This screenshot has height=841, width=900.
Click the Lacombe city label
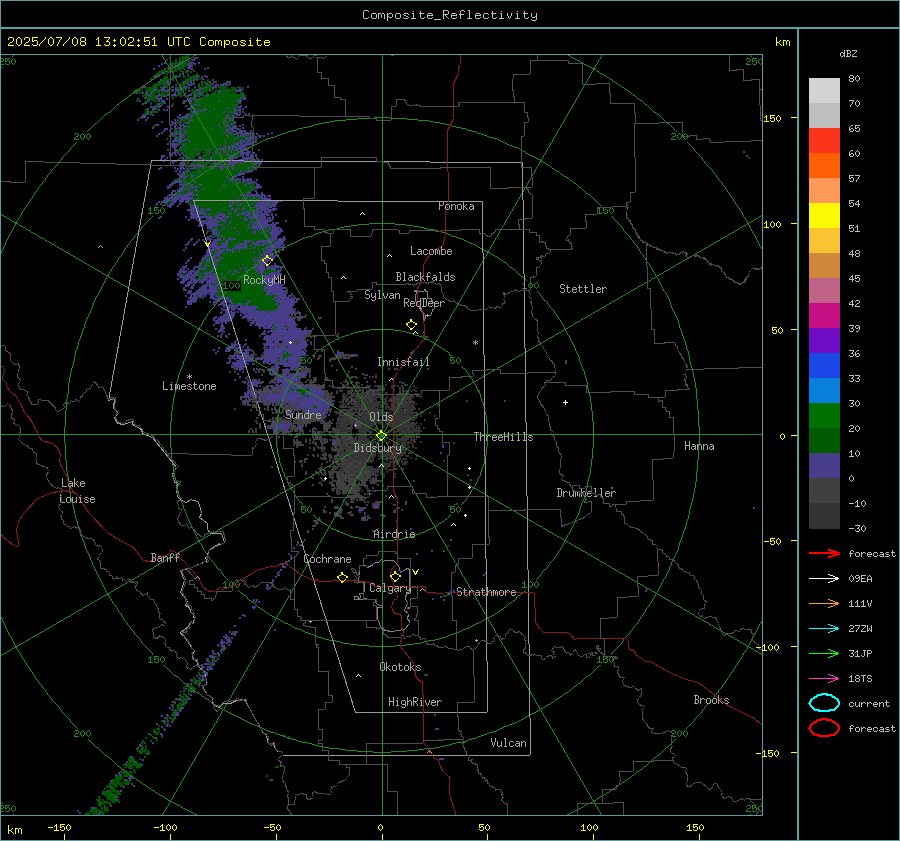[x=431, y=251]
